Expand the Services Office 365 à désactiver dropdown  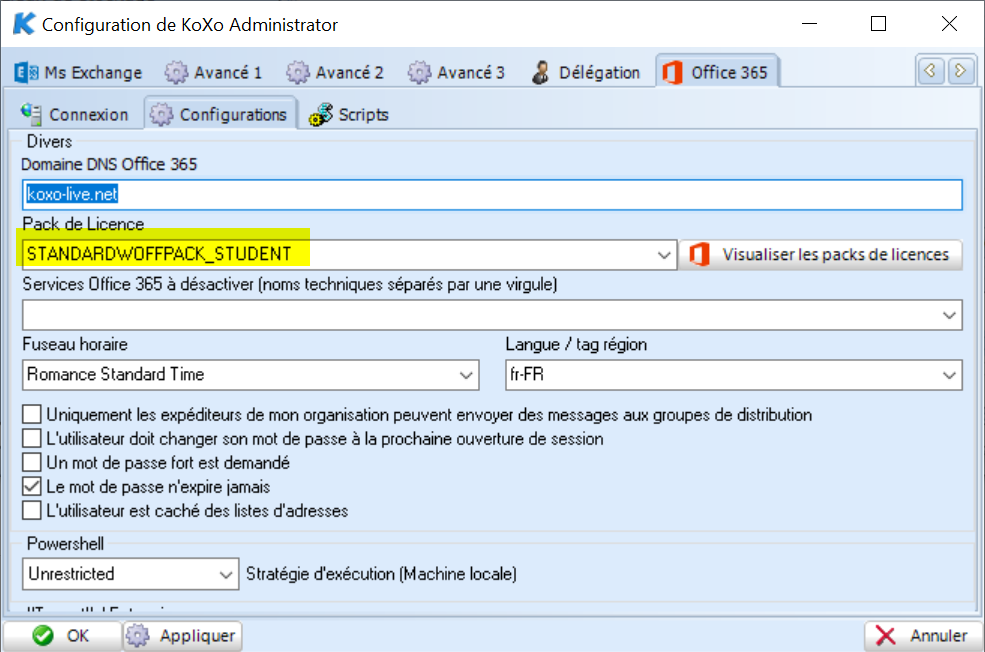click(x=949, y=315)
